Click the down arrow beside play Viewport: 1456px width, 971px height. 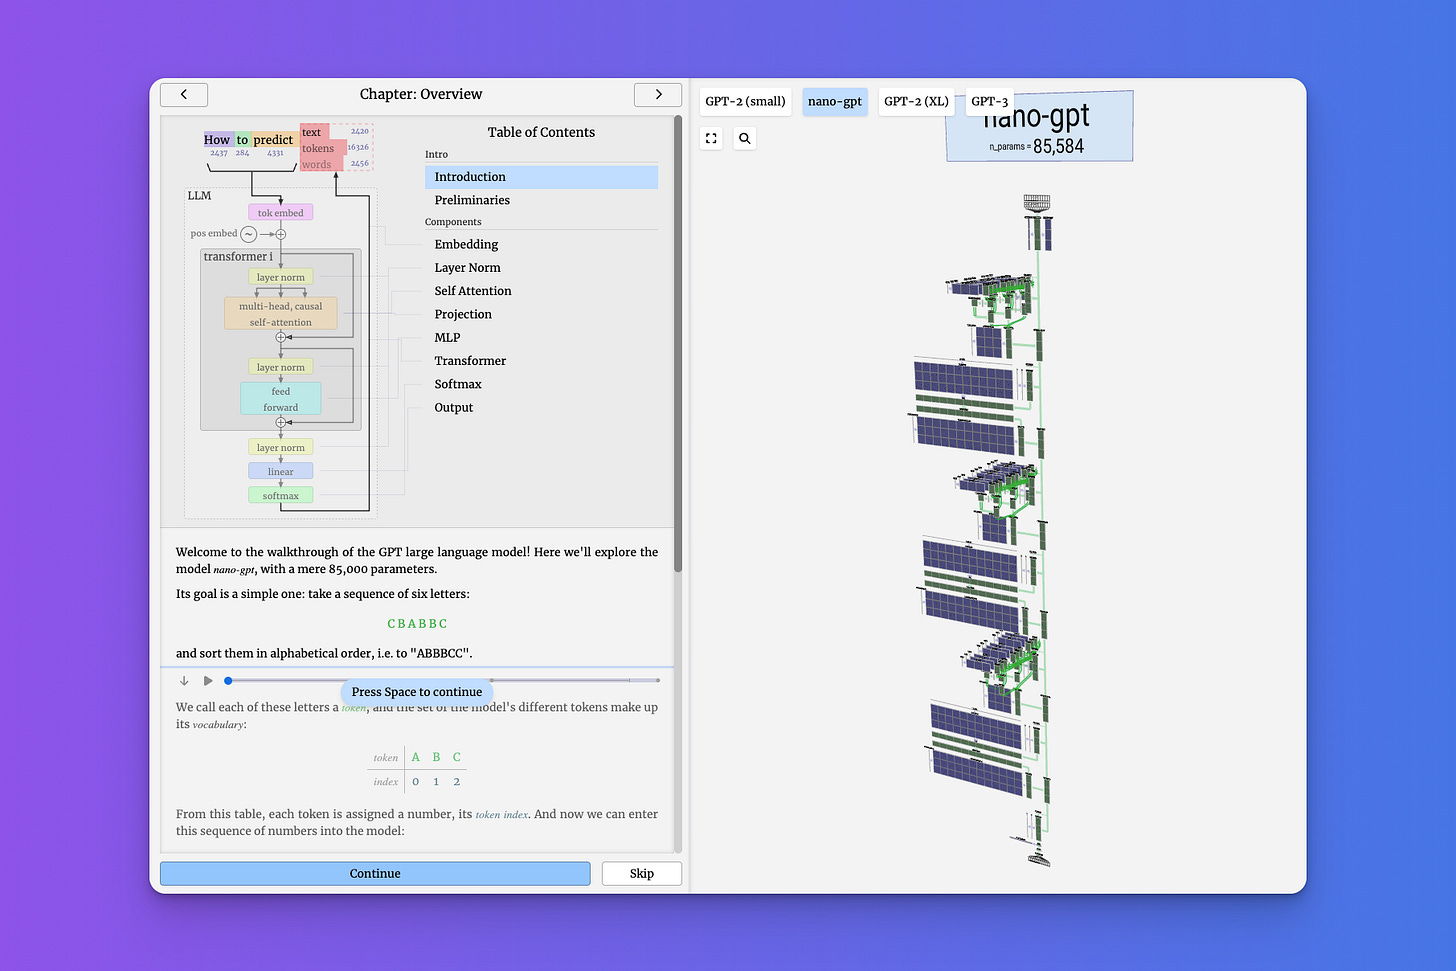pos(184,681)
